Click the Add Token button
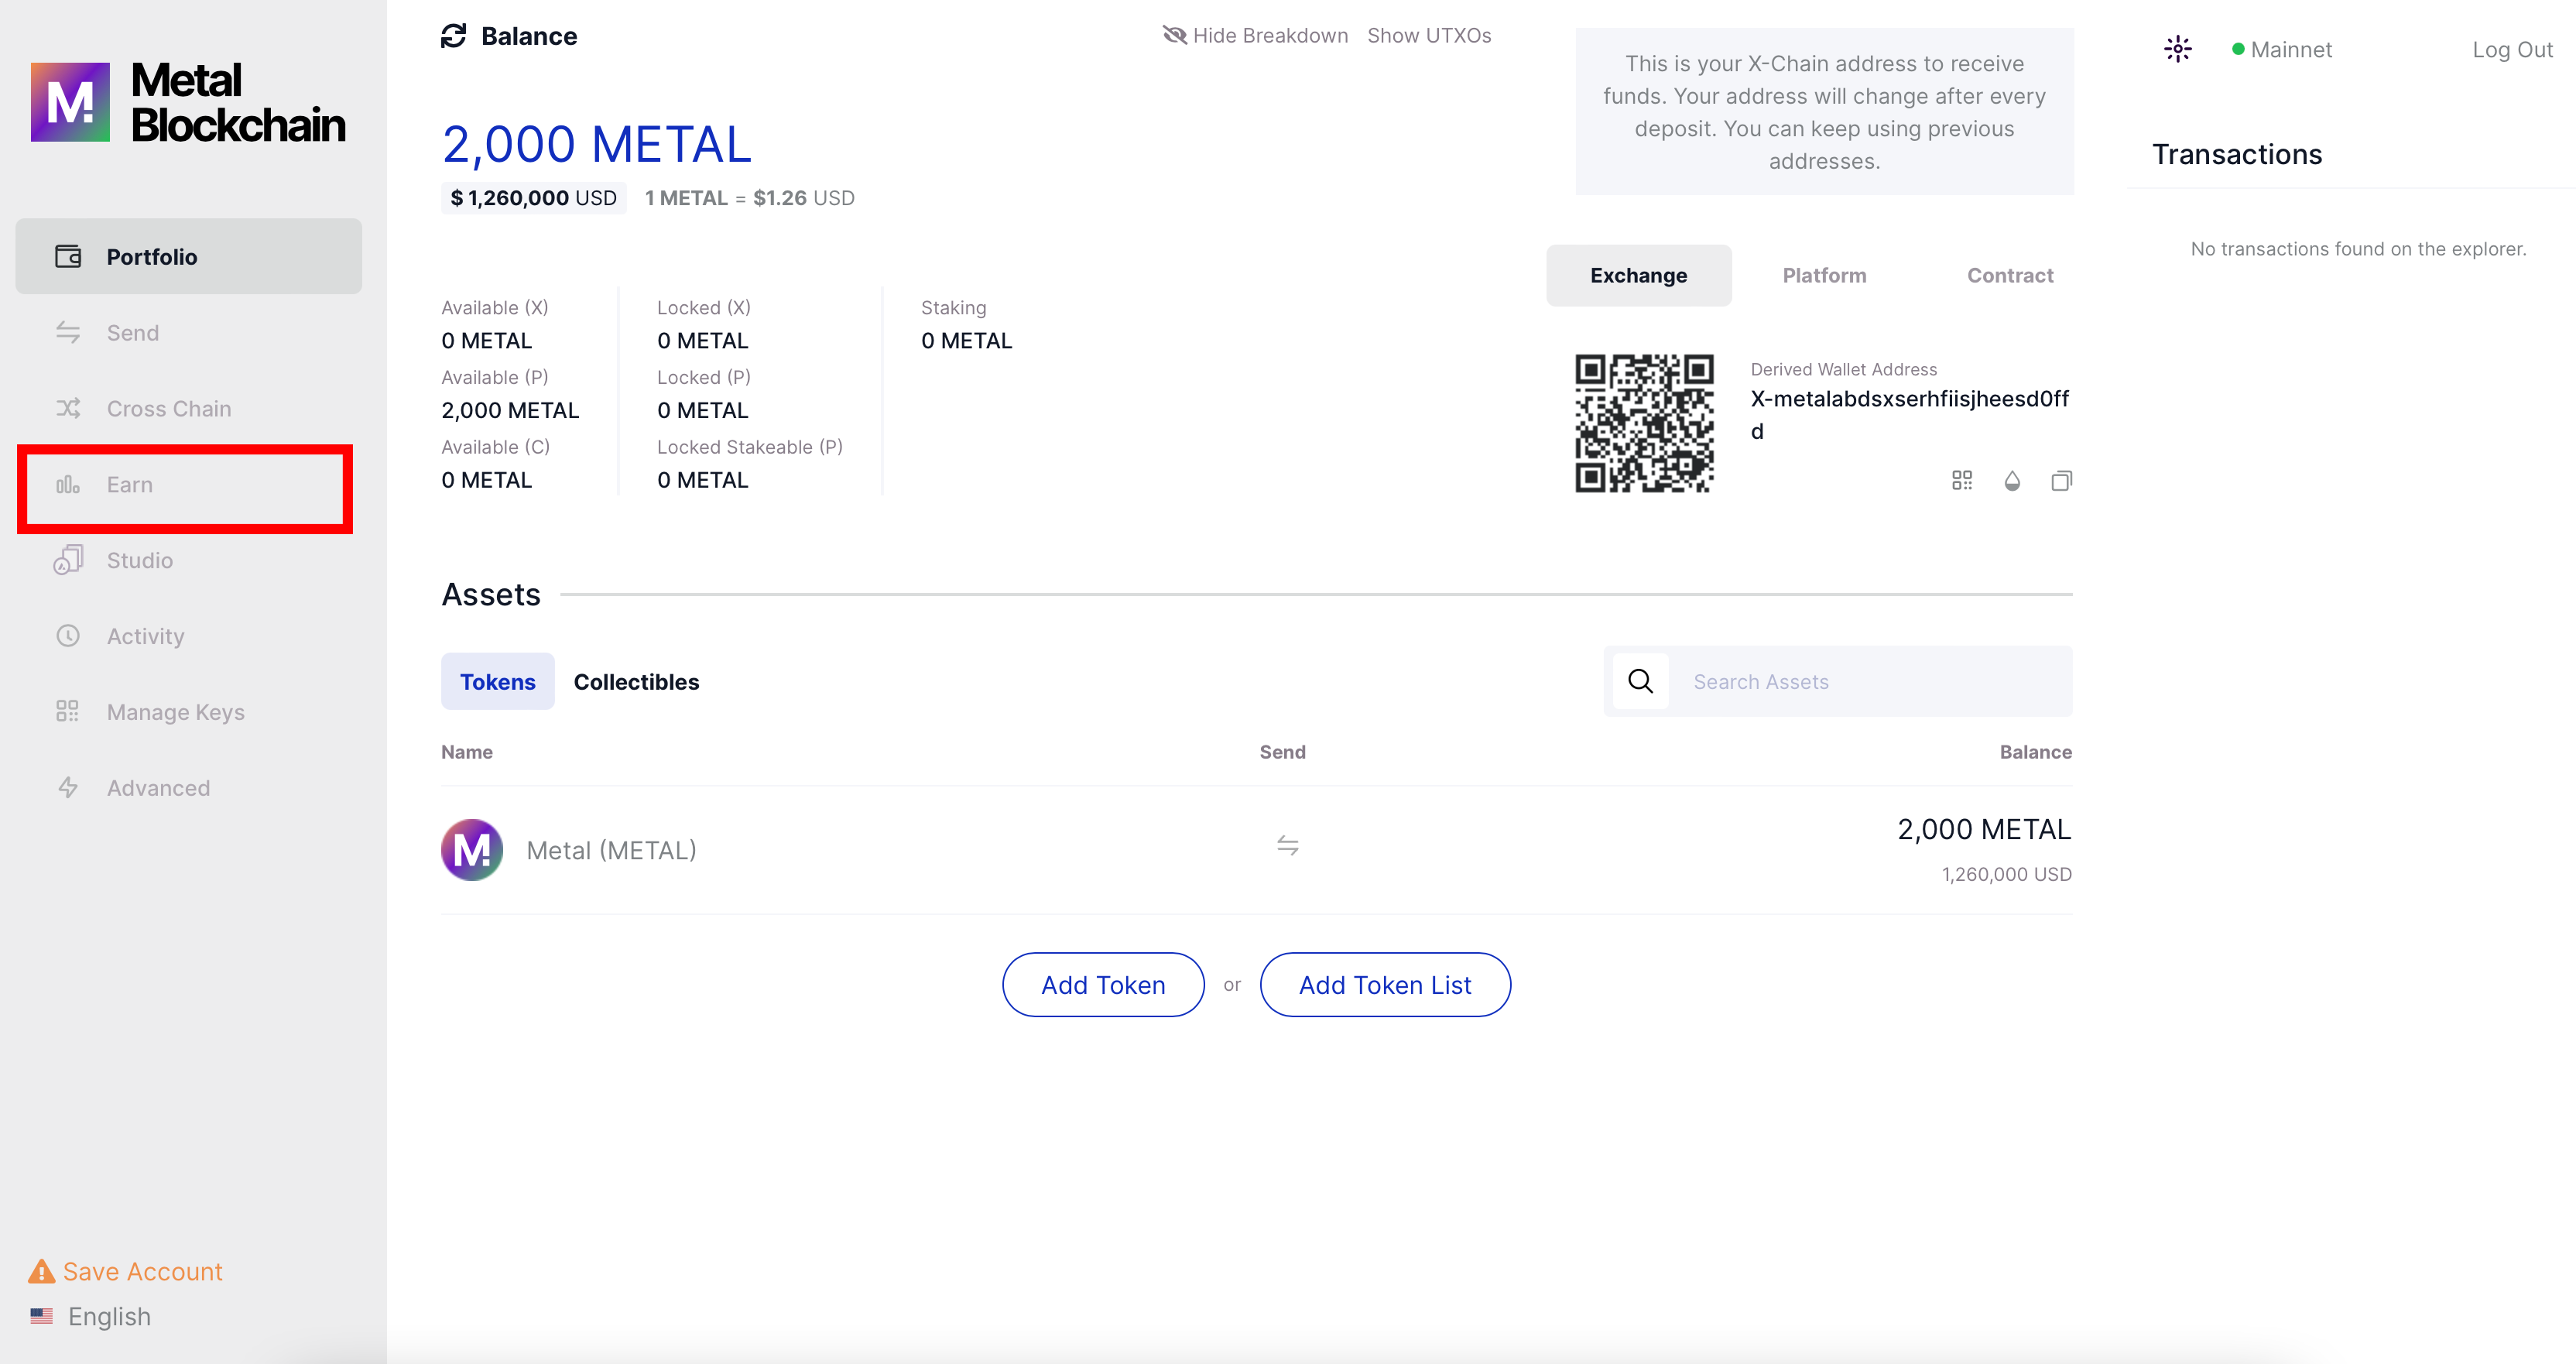The width and height of the screenshot is (2576, 1364). click(1102, 985)
